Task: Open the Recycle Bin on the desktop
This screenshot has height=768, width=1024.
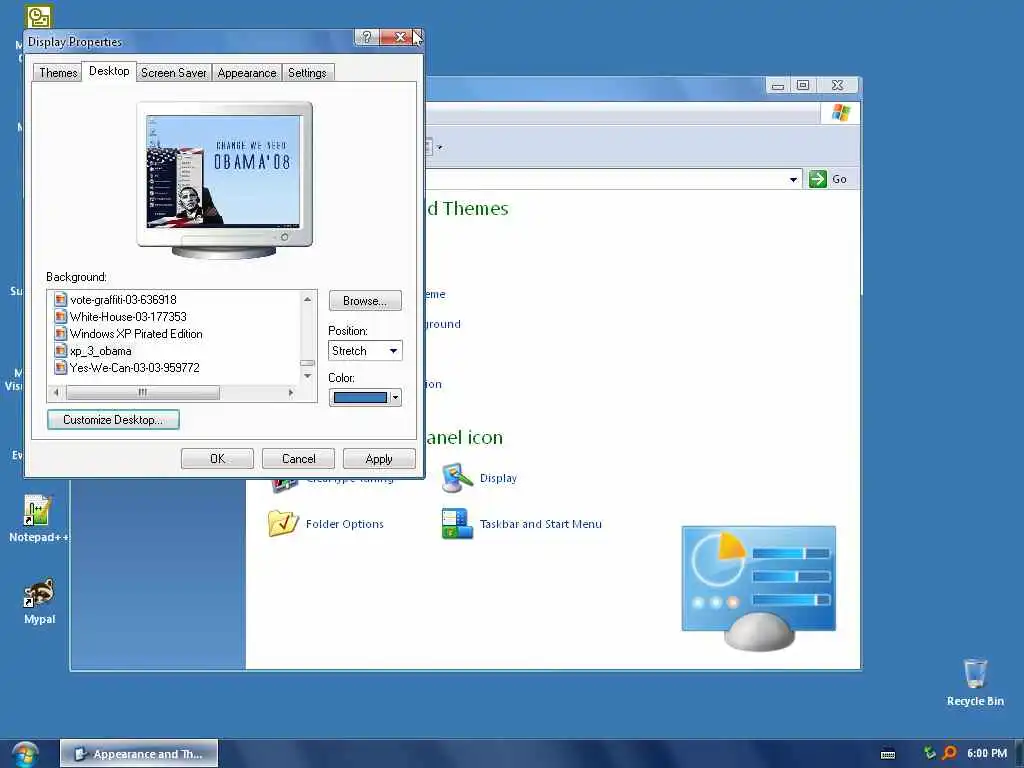Action: [975, 682]
